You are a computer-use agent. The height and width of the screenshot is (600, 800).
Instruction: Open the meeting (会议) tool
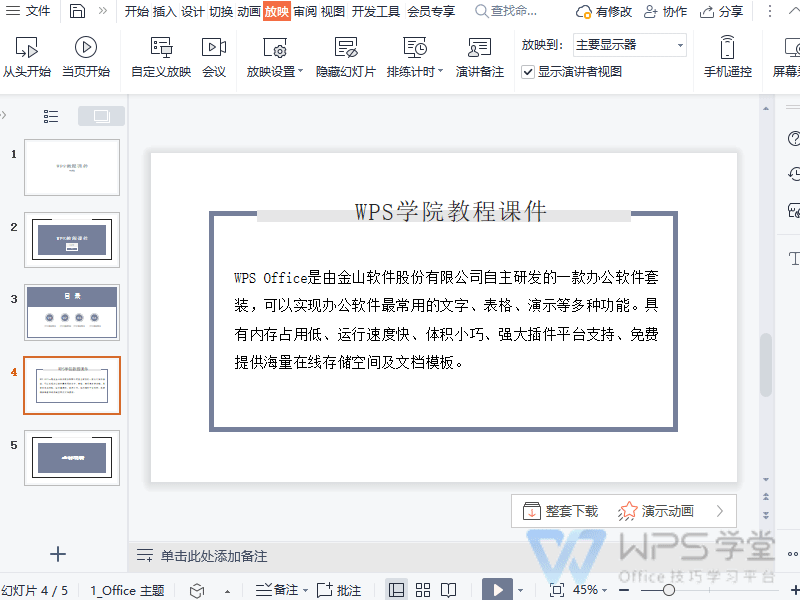tap(214, 57)
